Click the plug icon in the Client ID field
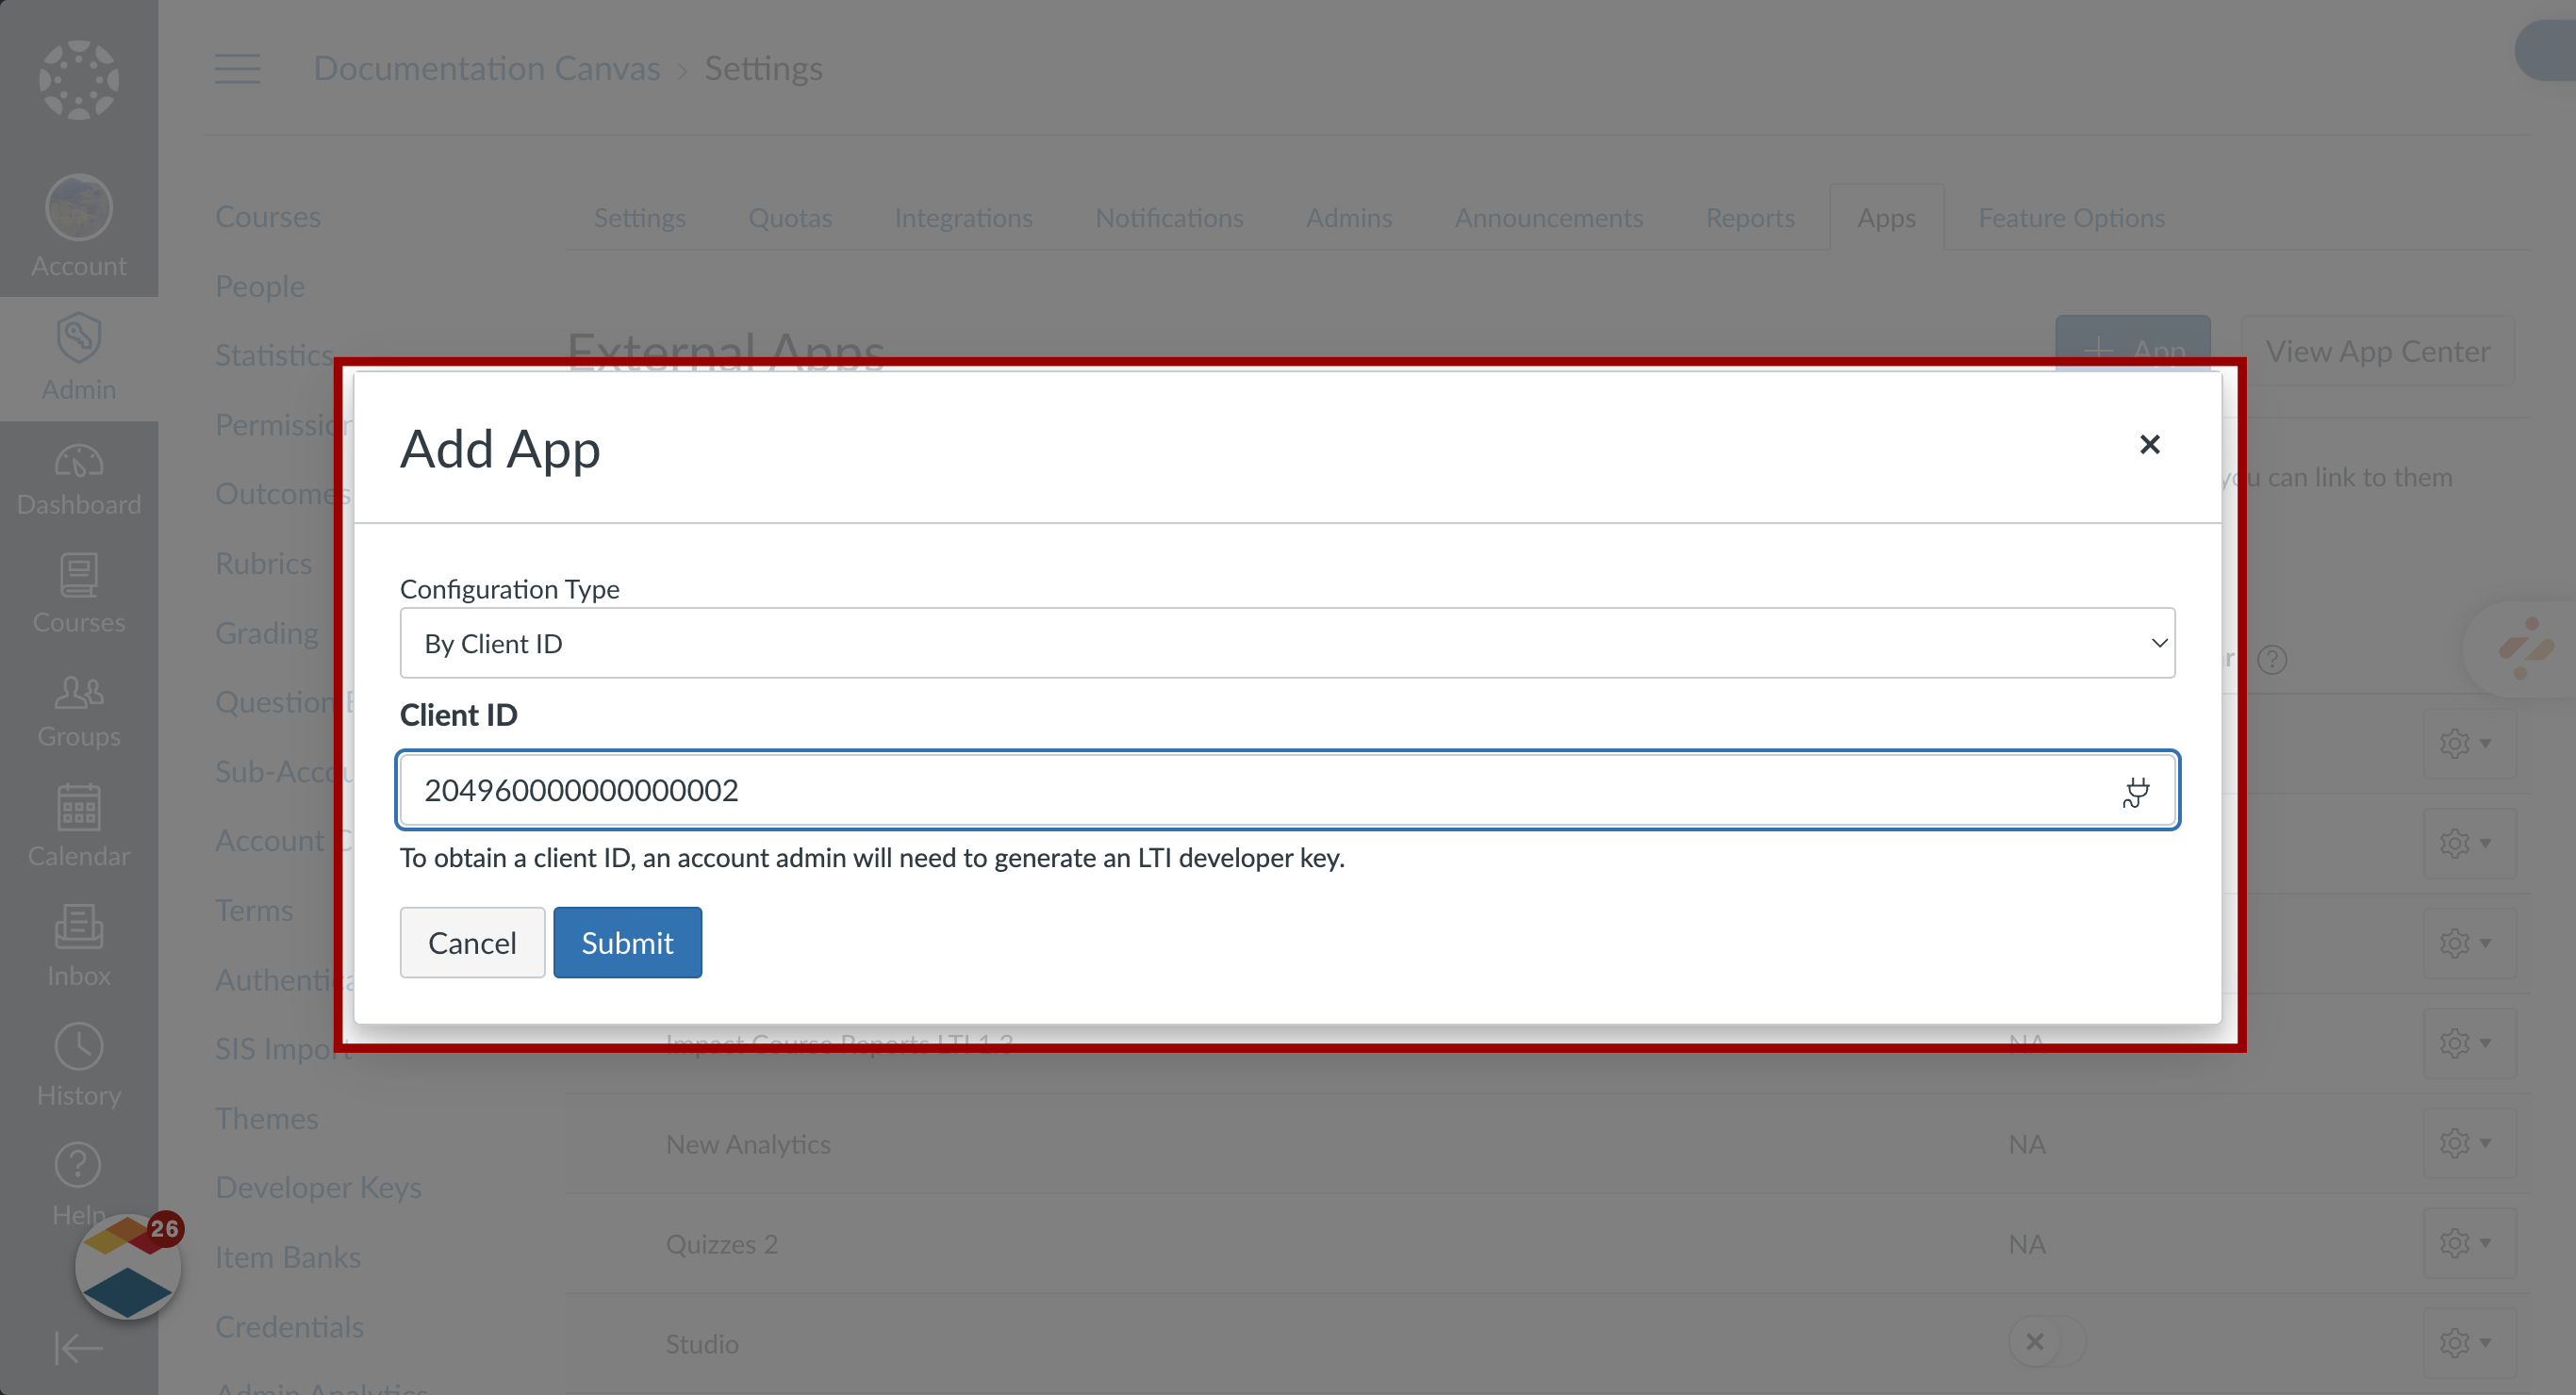Image resolution: width=2576 pixels, height=1395 pixels. click(2135, 792)
